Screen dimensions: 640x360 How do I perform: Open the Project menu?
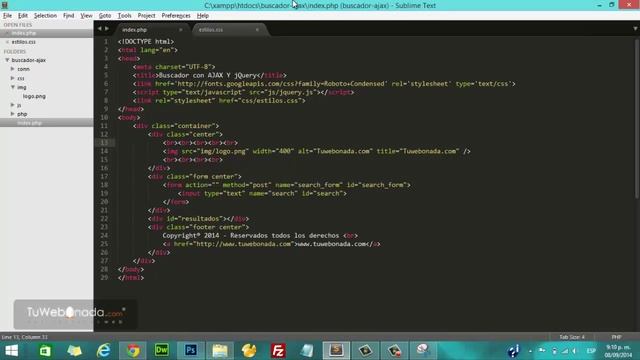click(146, 16)
